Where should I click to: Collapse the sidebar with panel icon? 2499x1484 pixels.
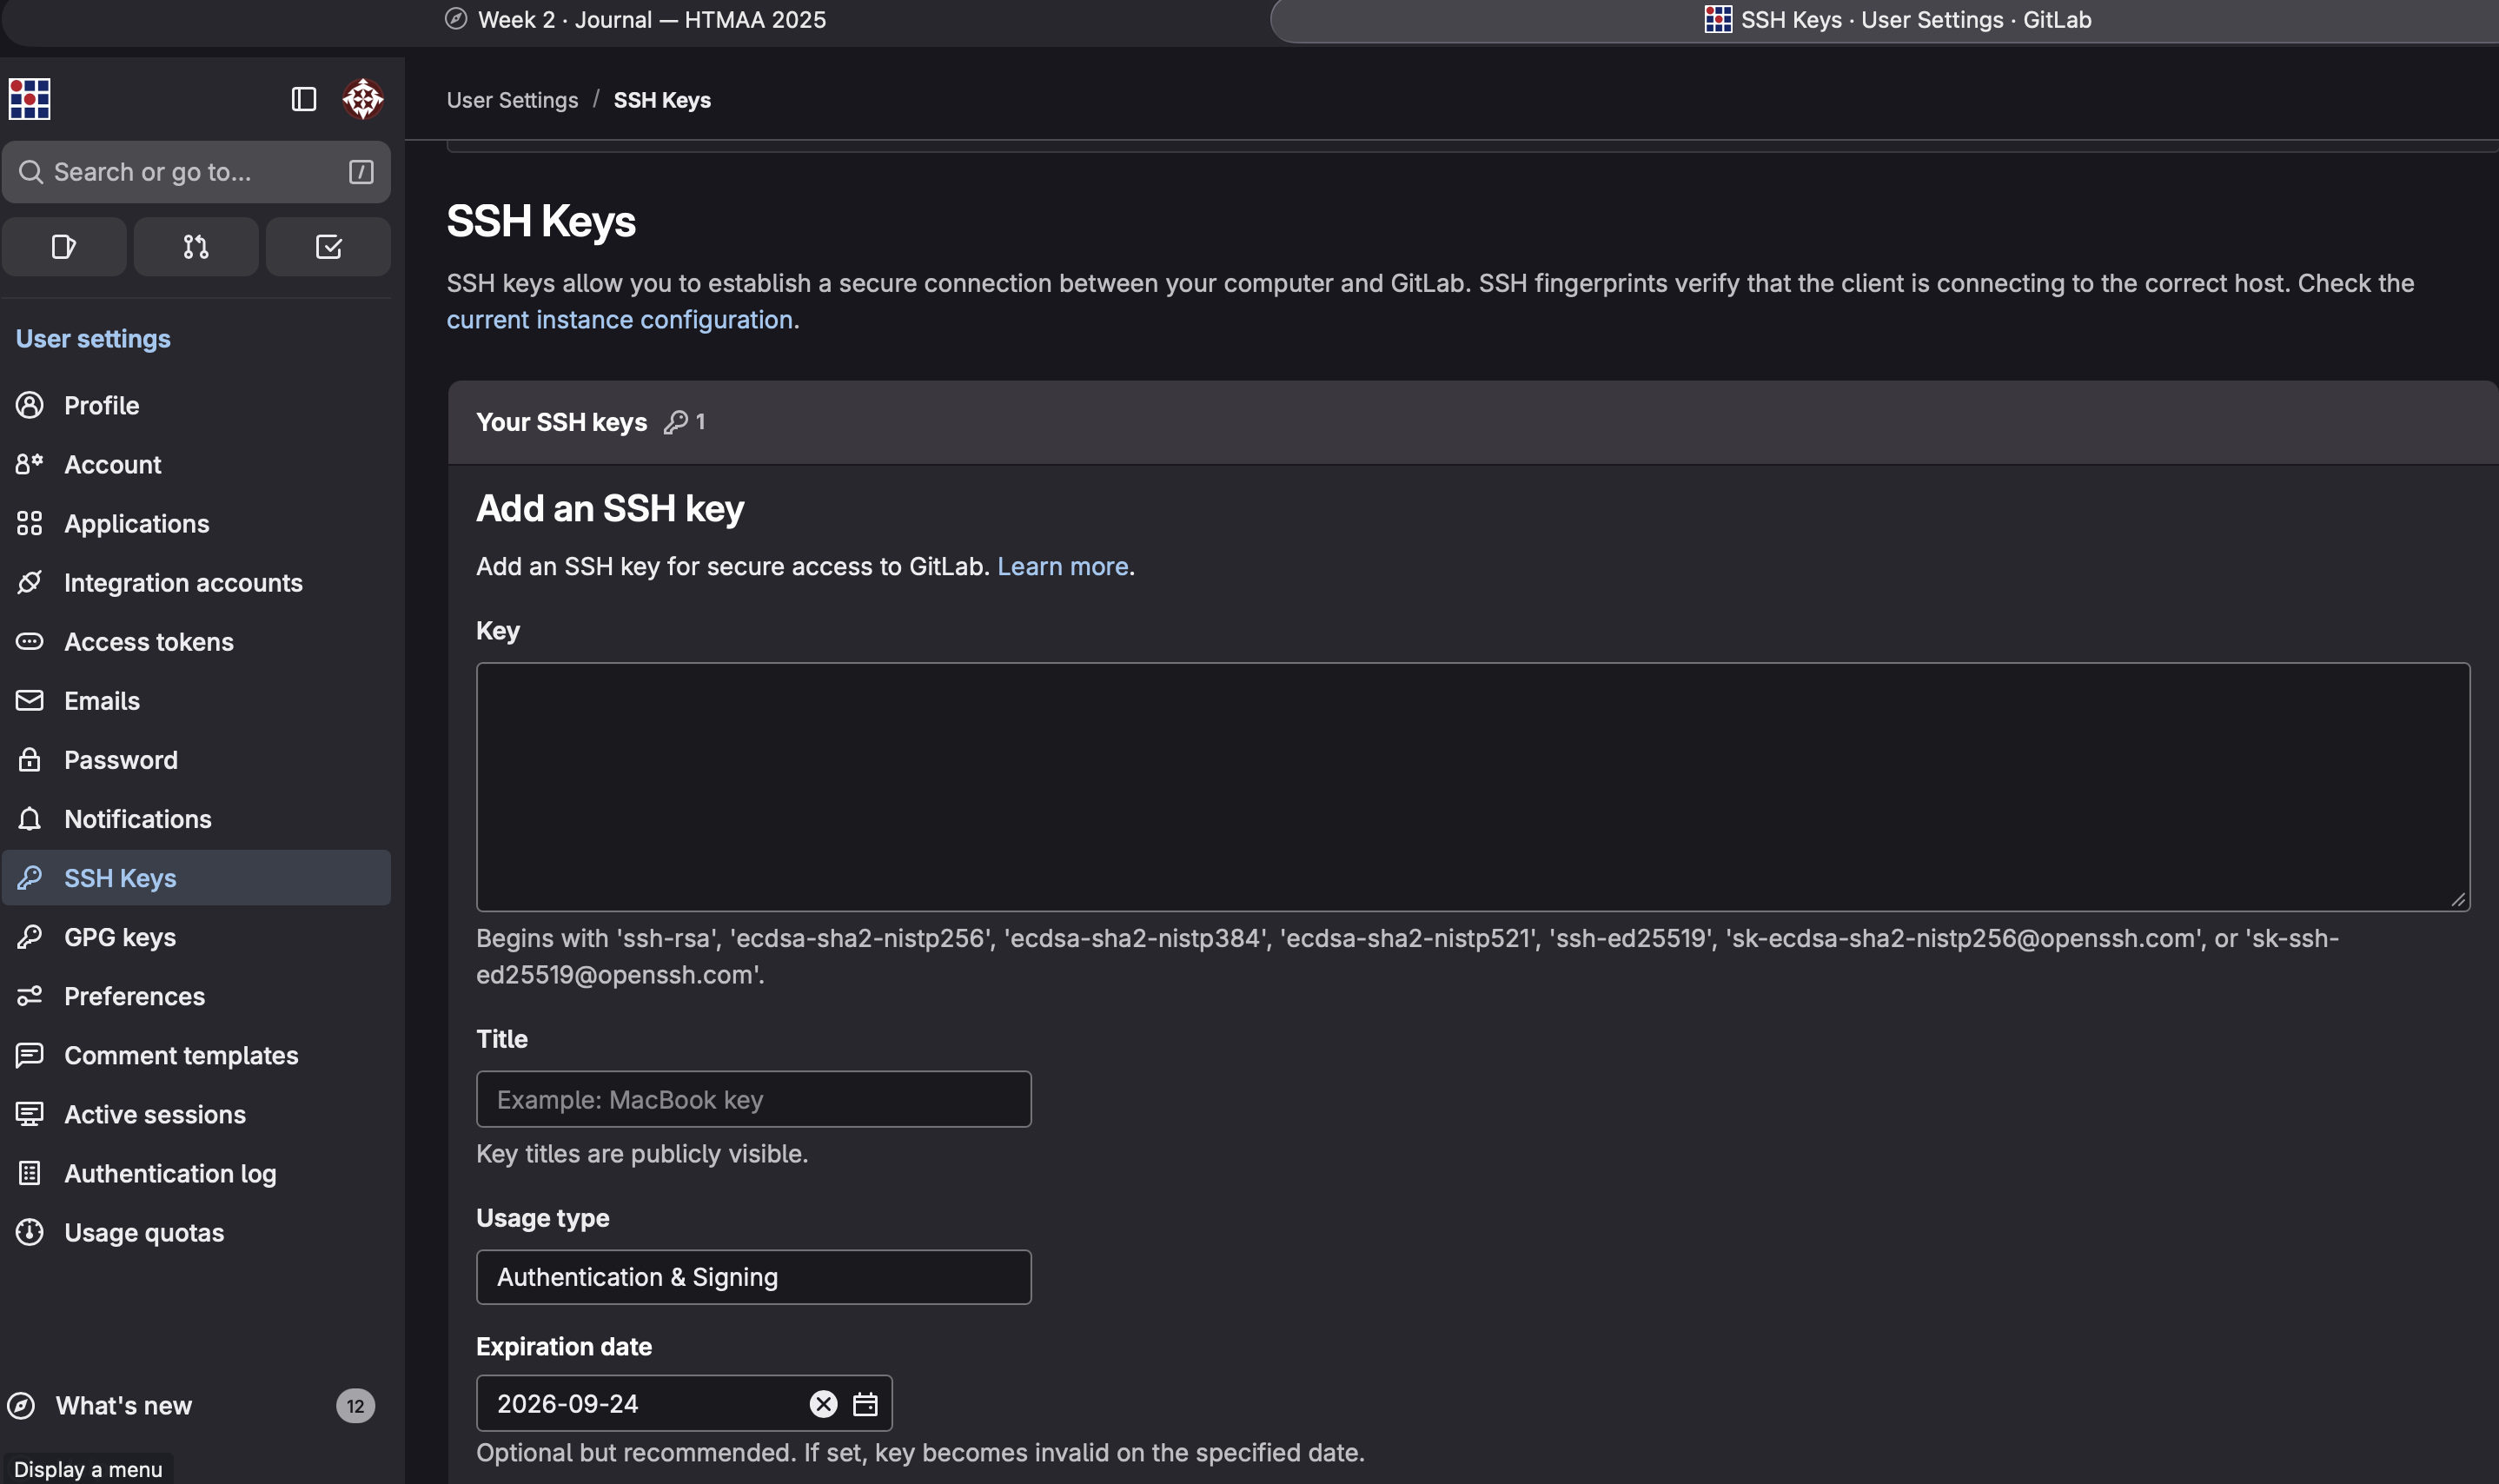pyautogui.click(x=303, y=99)
